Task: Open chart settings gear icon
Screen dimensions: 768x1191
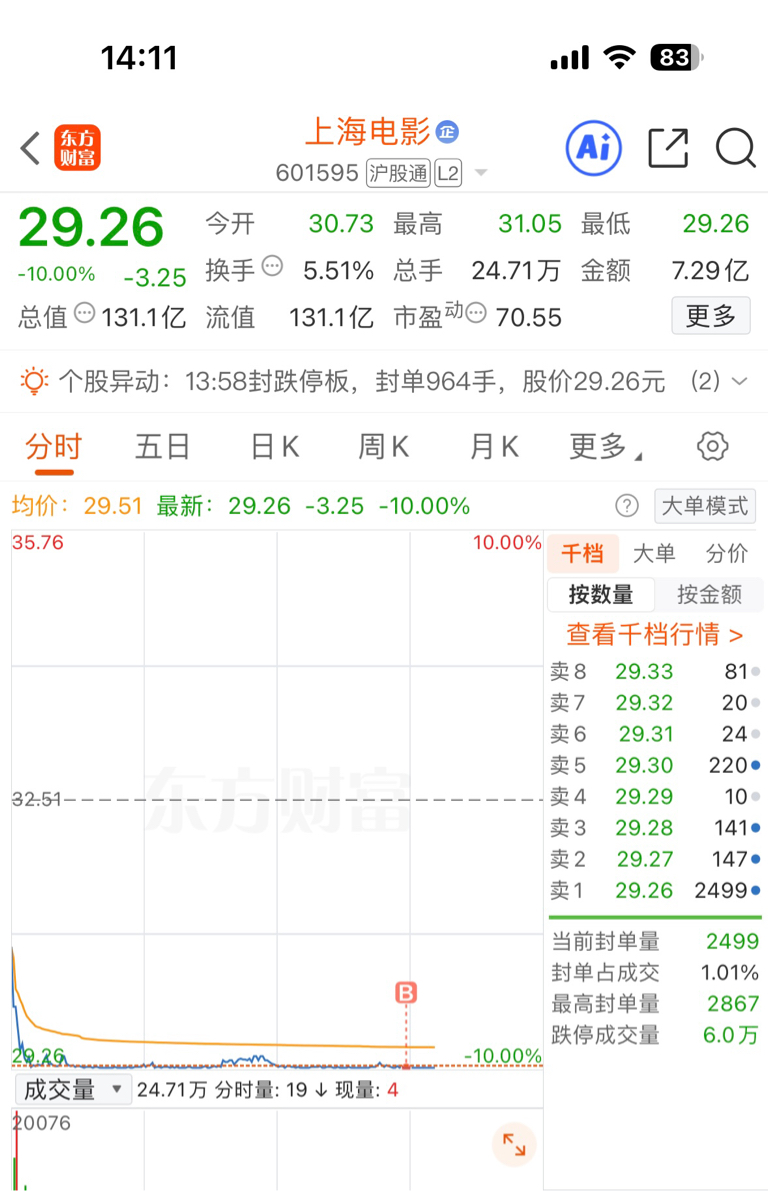Action: [x=713, y=447]
